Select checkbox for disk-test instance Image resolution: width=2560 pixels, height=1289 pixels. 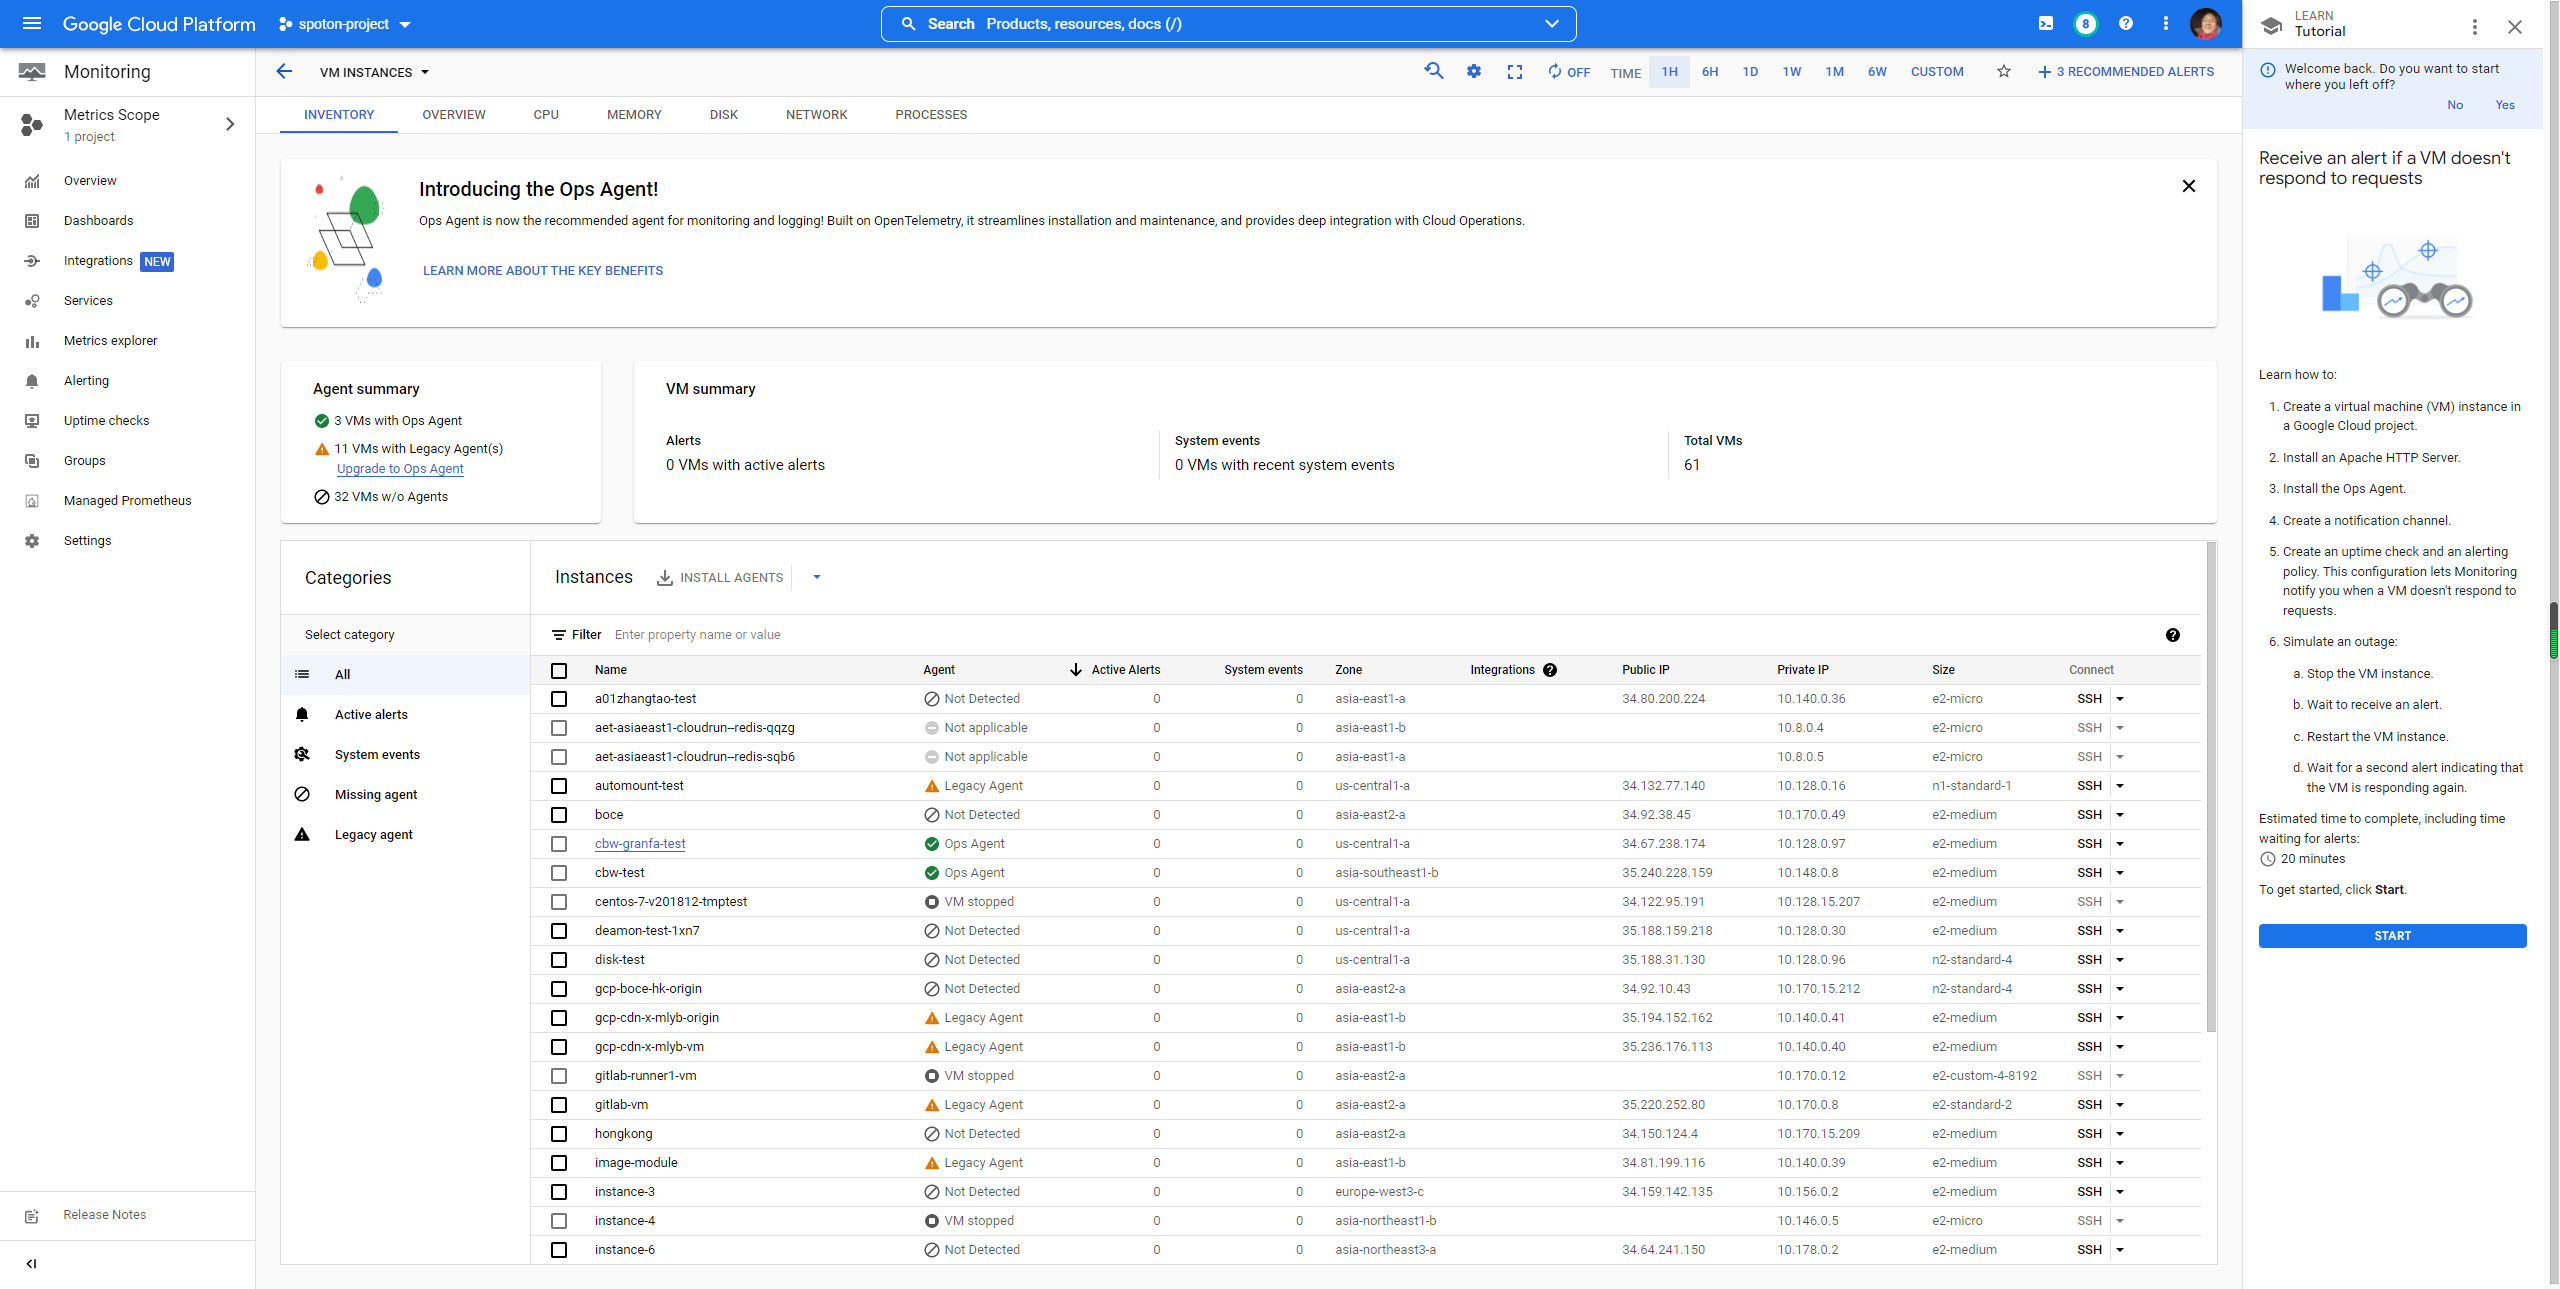click(559, 960)
